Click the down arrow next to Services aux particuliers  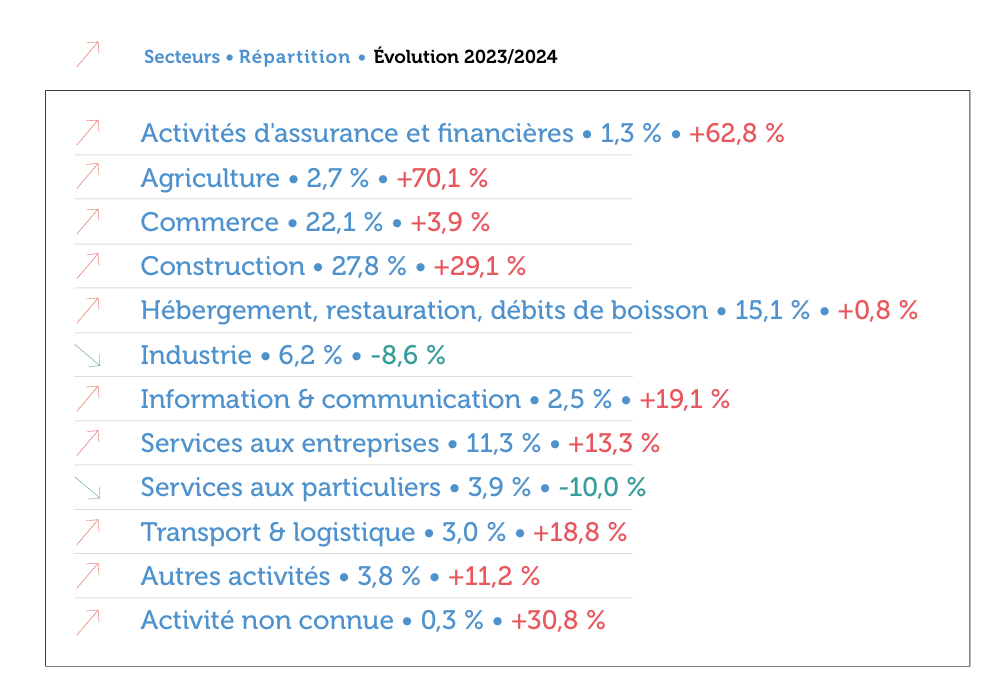(88, 487)
